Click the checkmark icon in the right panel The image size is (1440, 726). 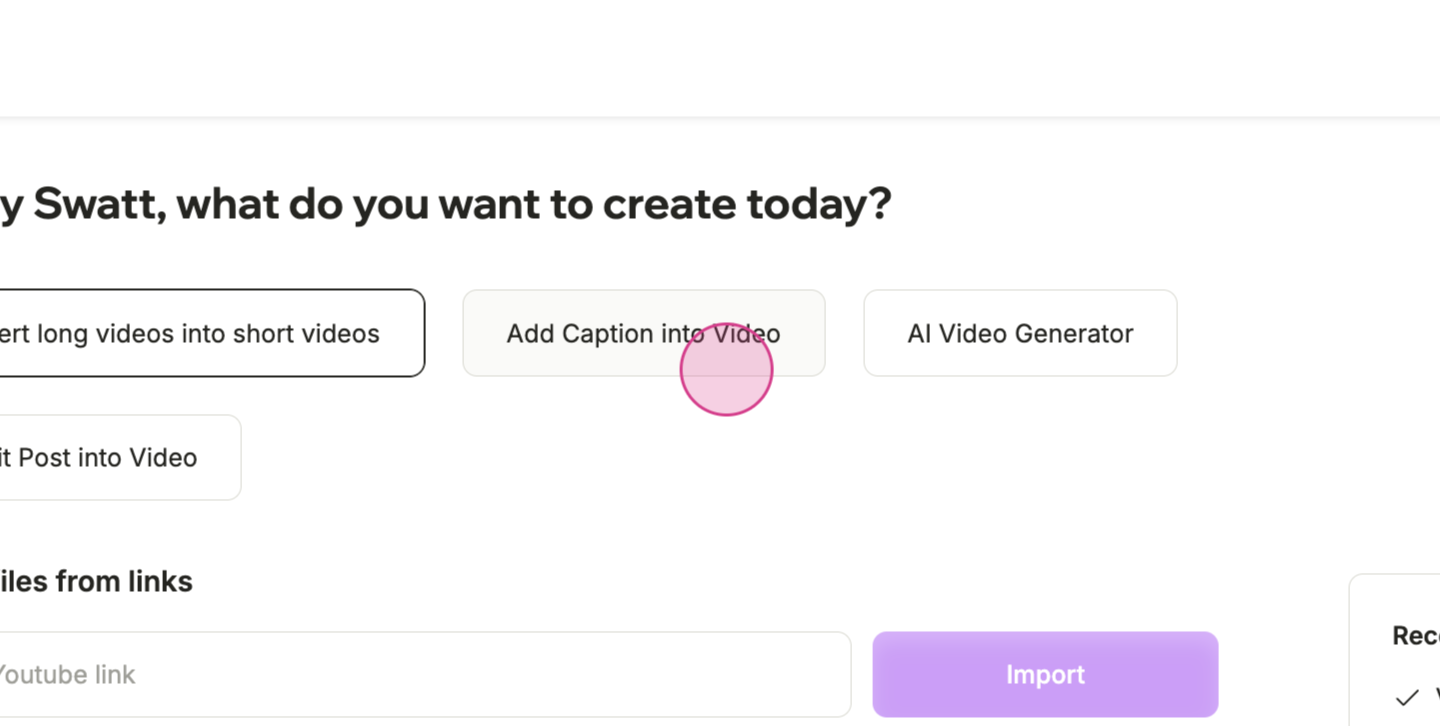(x=1407, y=697)
